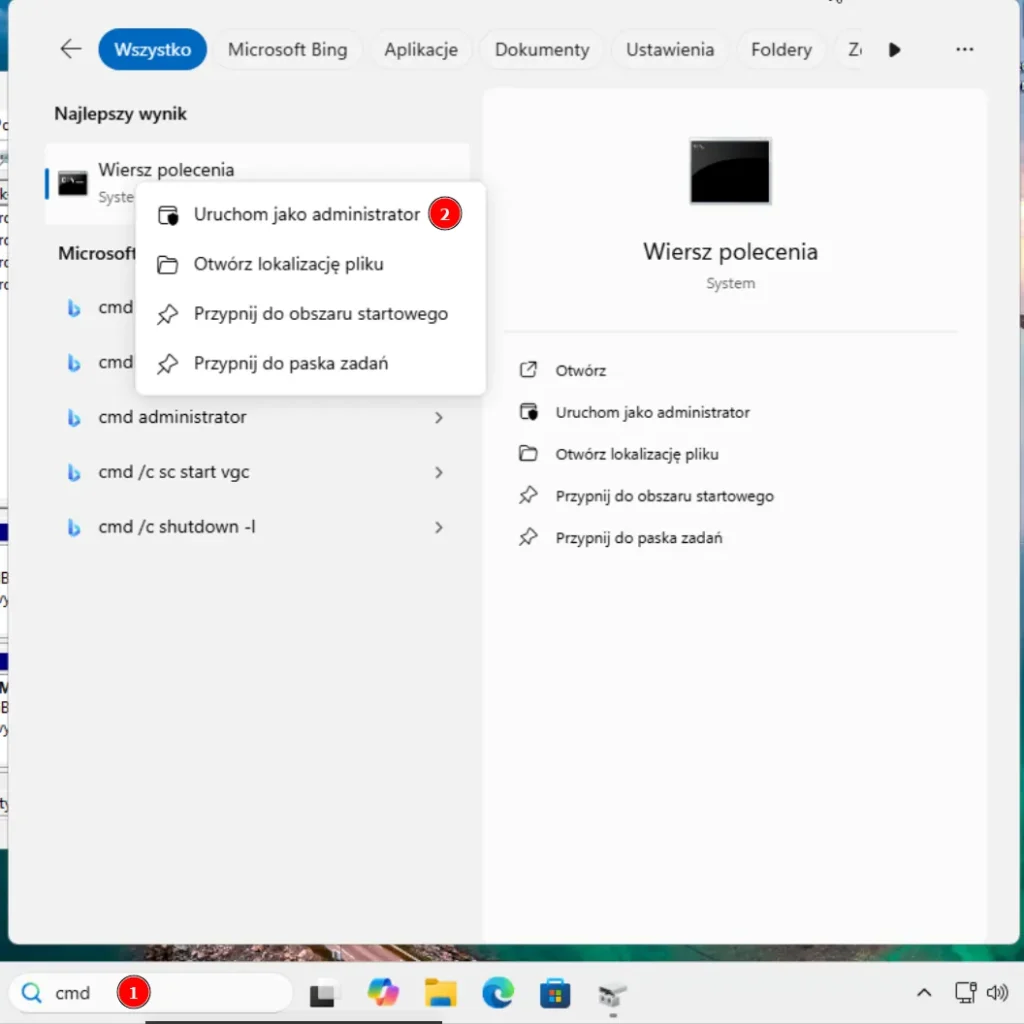Click the large Command Prompt preview icon

pyautogui.click(x=730, y=171)
